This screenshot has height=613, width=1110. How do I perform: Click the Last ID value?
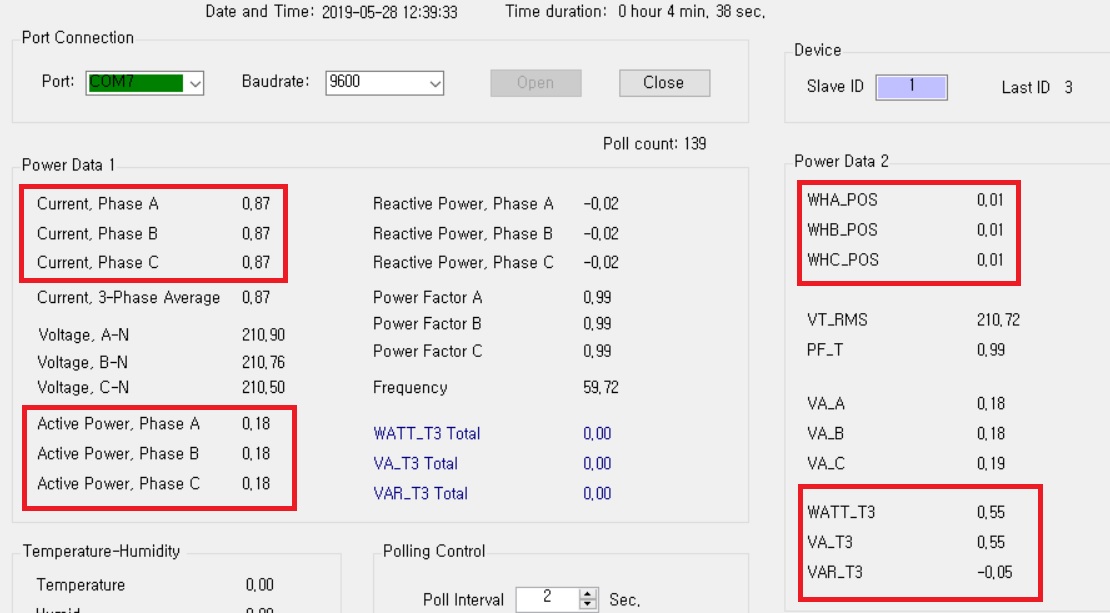click(x=1068, y=88)
